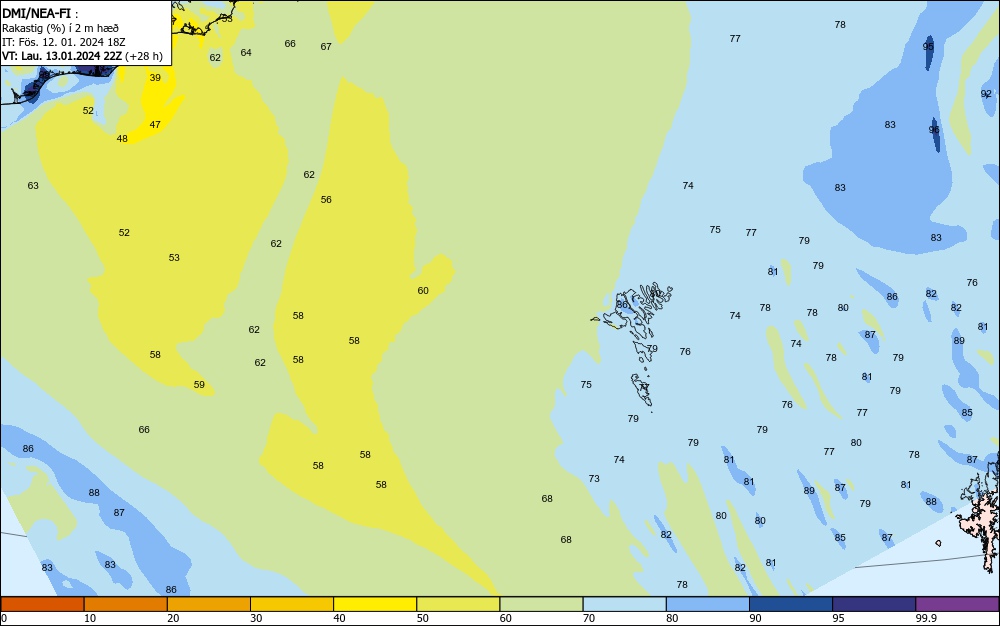Select the '(+28 h)' forecast offset text
1000x626 pixels.
[x=144, y=56]
